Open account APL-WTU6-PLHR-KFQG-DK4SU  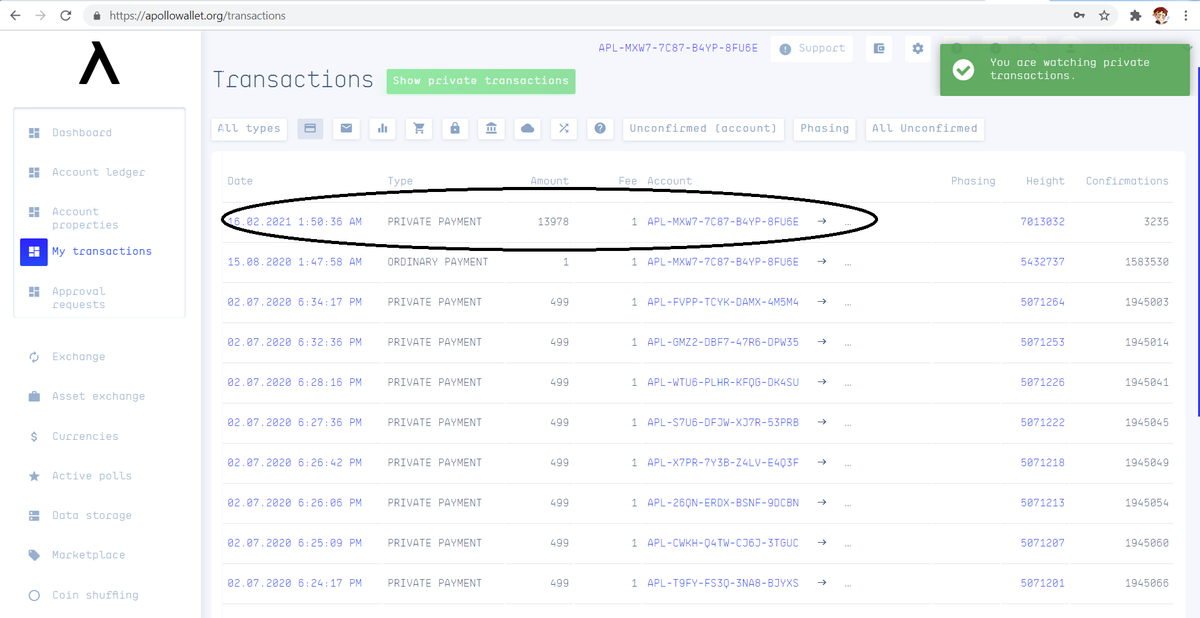click(x=723, y=382)
